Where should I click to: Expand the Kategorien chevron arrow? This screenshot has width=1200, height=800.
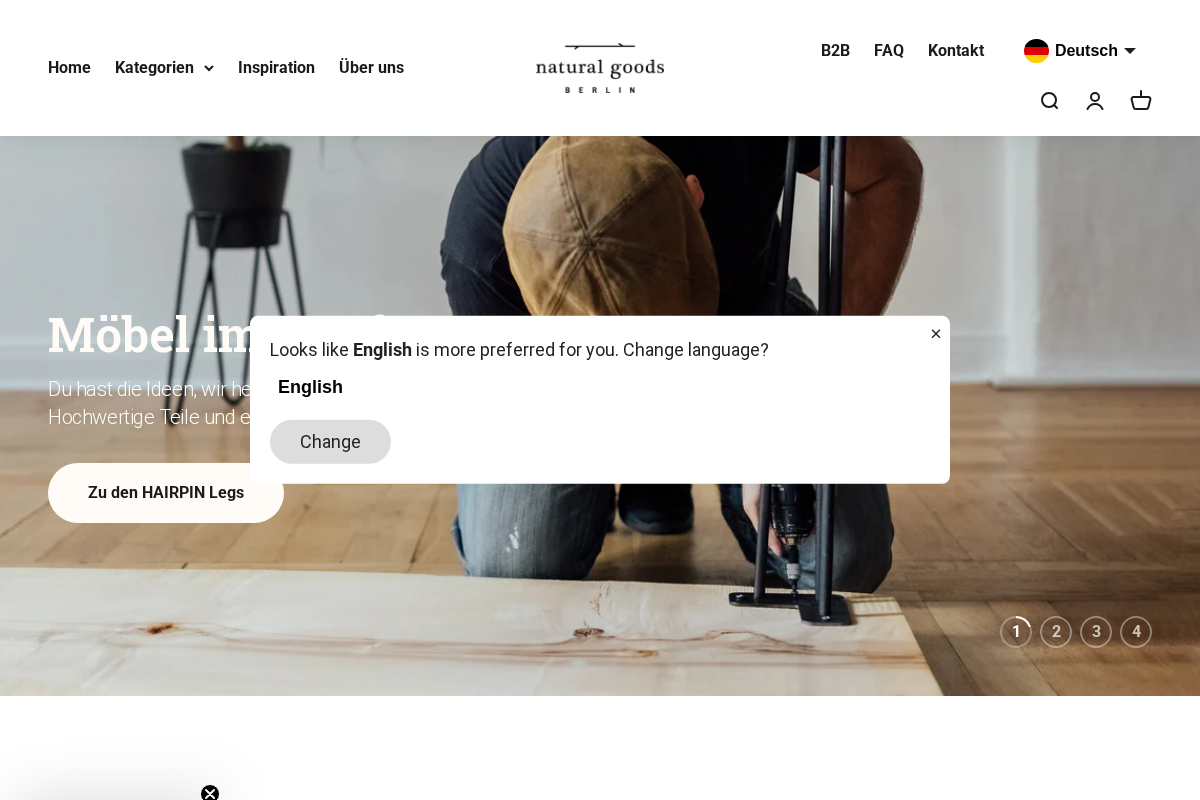(209, 68)
